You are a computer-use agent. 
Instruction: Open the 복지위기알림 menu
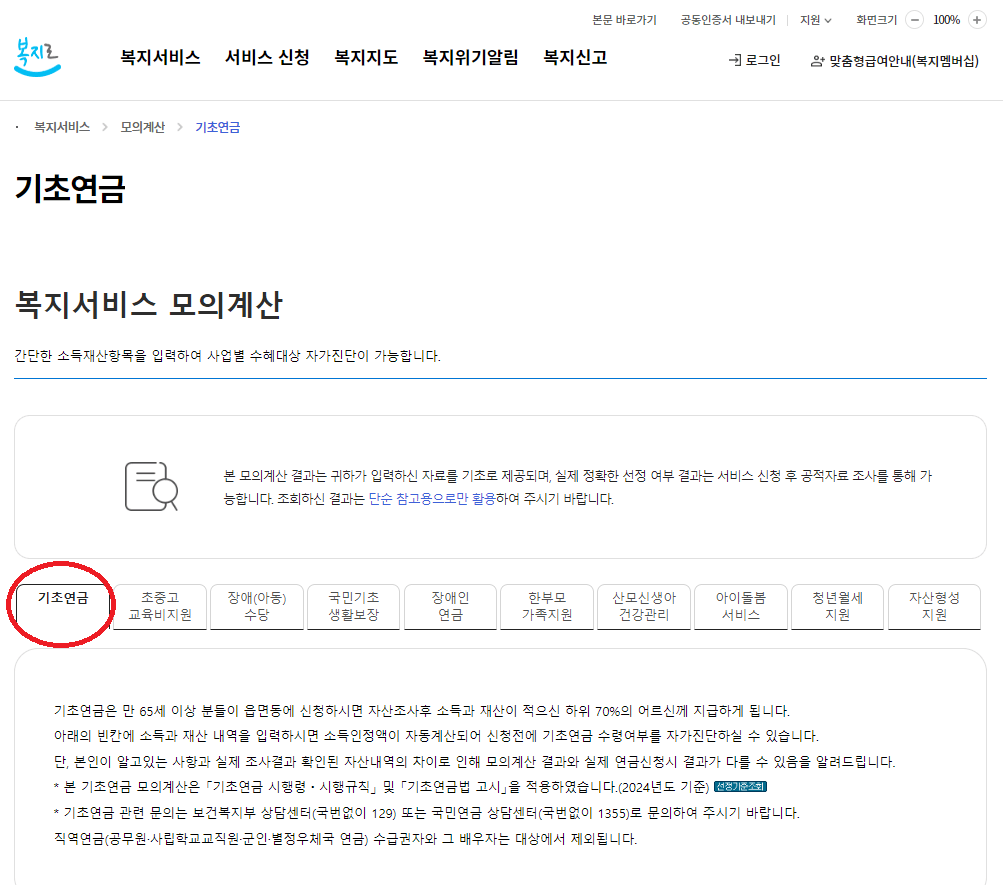(x=468, y=57)
